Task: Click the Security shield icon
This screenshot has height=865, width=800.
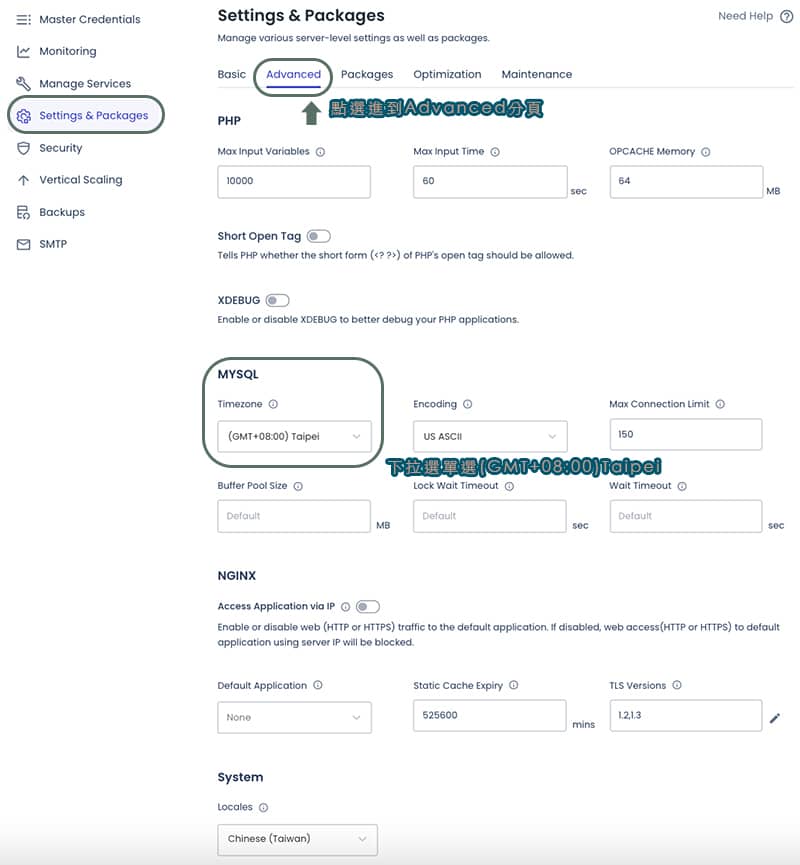Action: coord(23,148)
